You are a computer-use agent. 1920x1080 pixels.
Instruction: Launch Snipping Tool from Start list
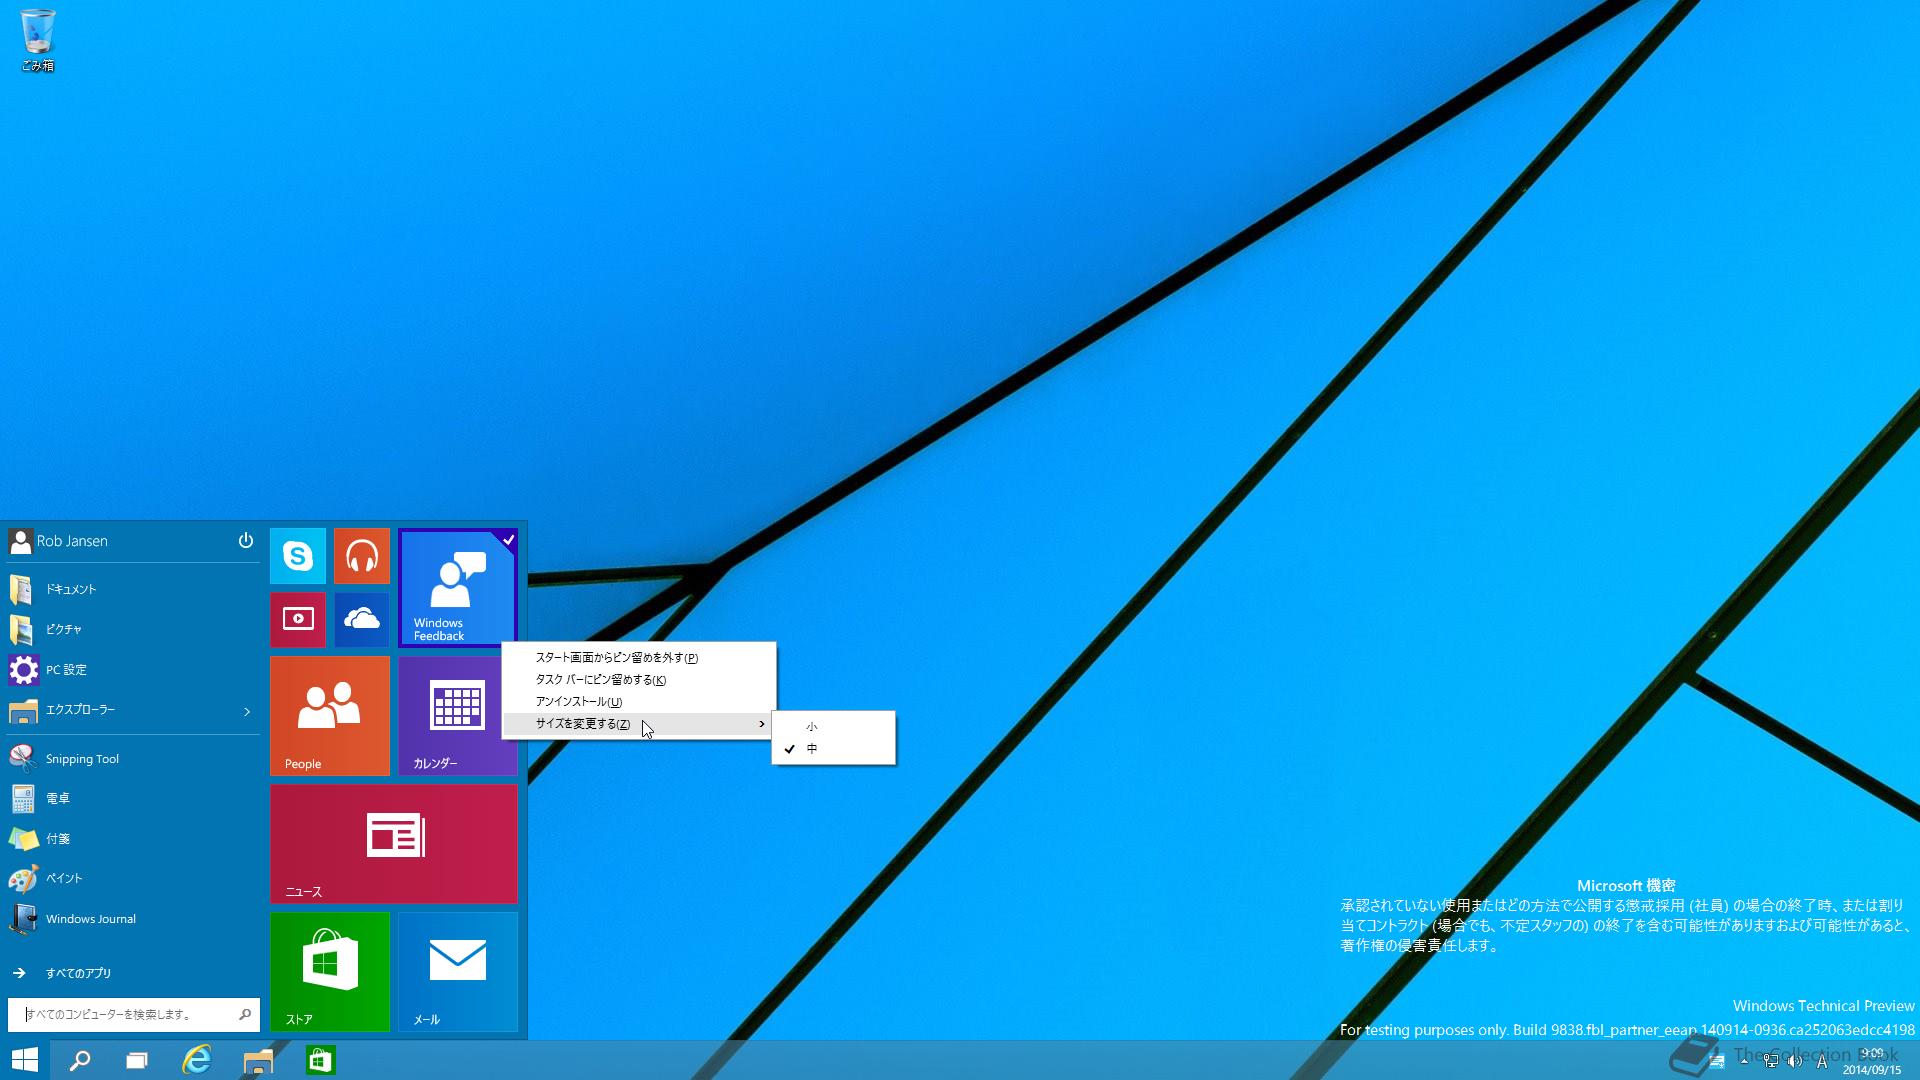click(x=132, y=759)
